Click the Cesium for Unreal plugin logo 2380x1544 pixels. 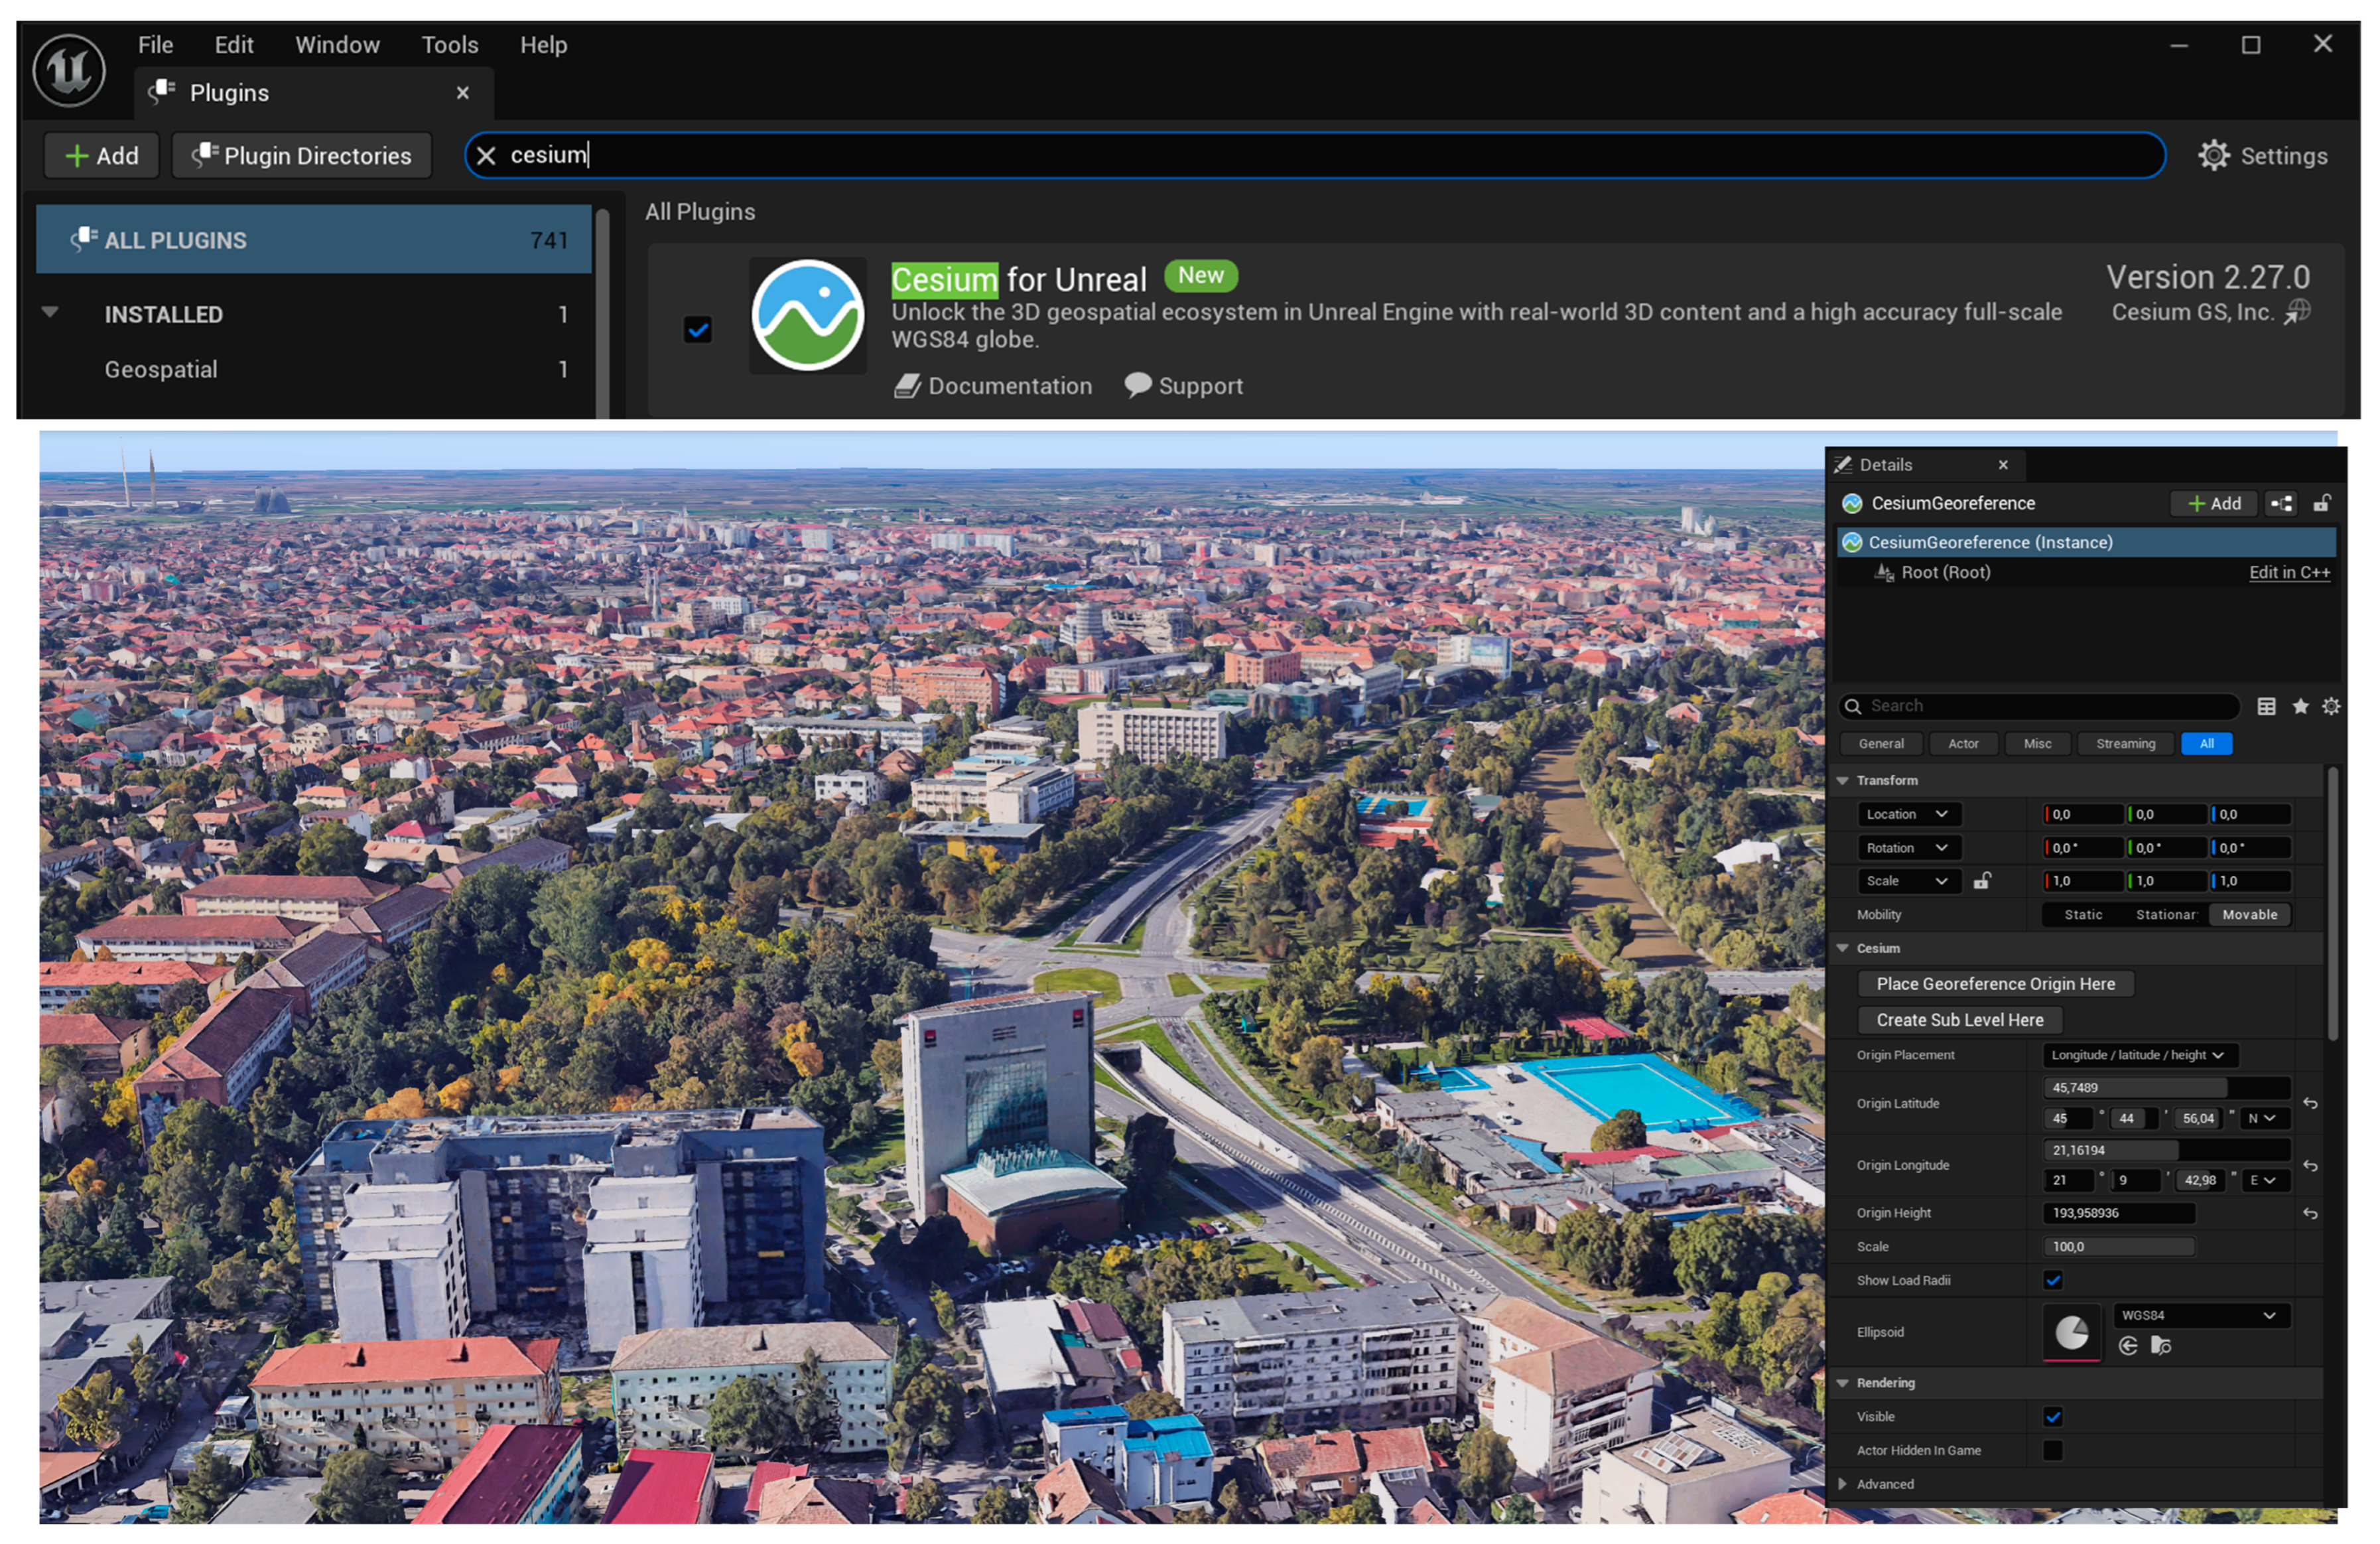(x=807, y=315)
